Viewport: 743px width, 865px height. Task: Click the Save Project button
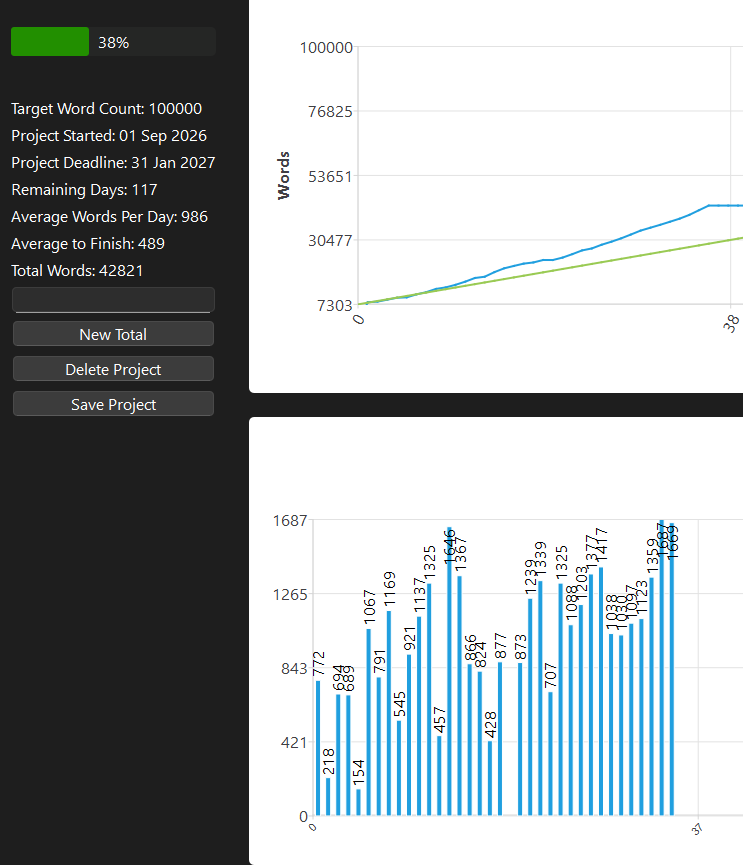(x=113, y=404)
